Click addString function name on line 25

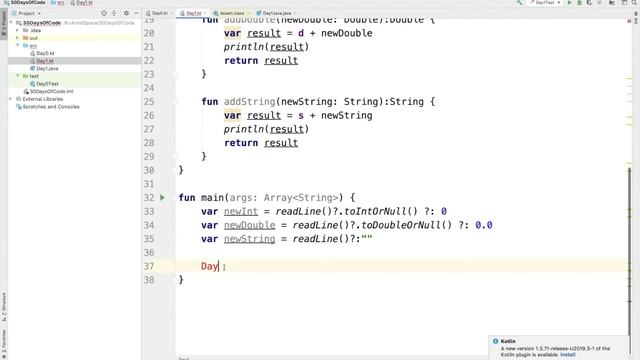249,102
